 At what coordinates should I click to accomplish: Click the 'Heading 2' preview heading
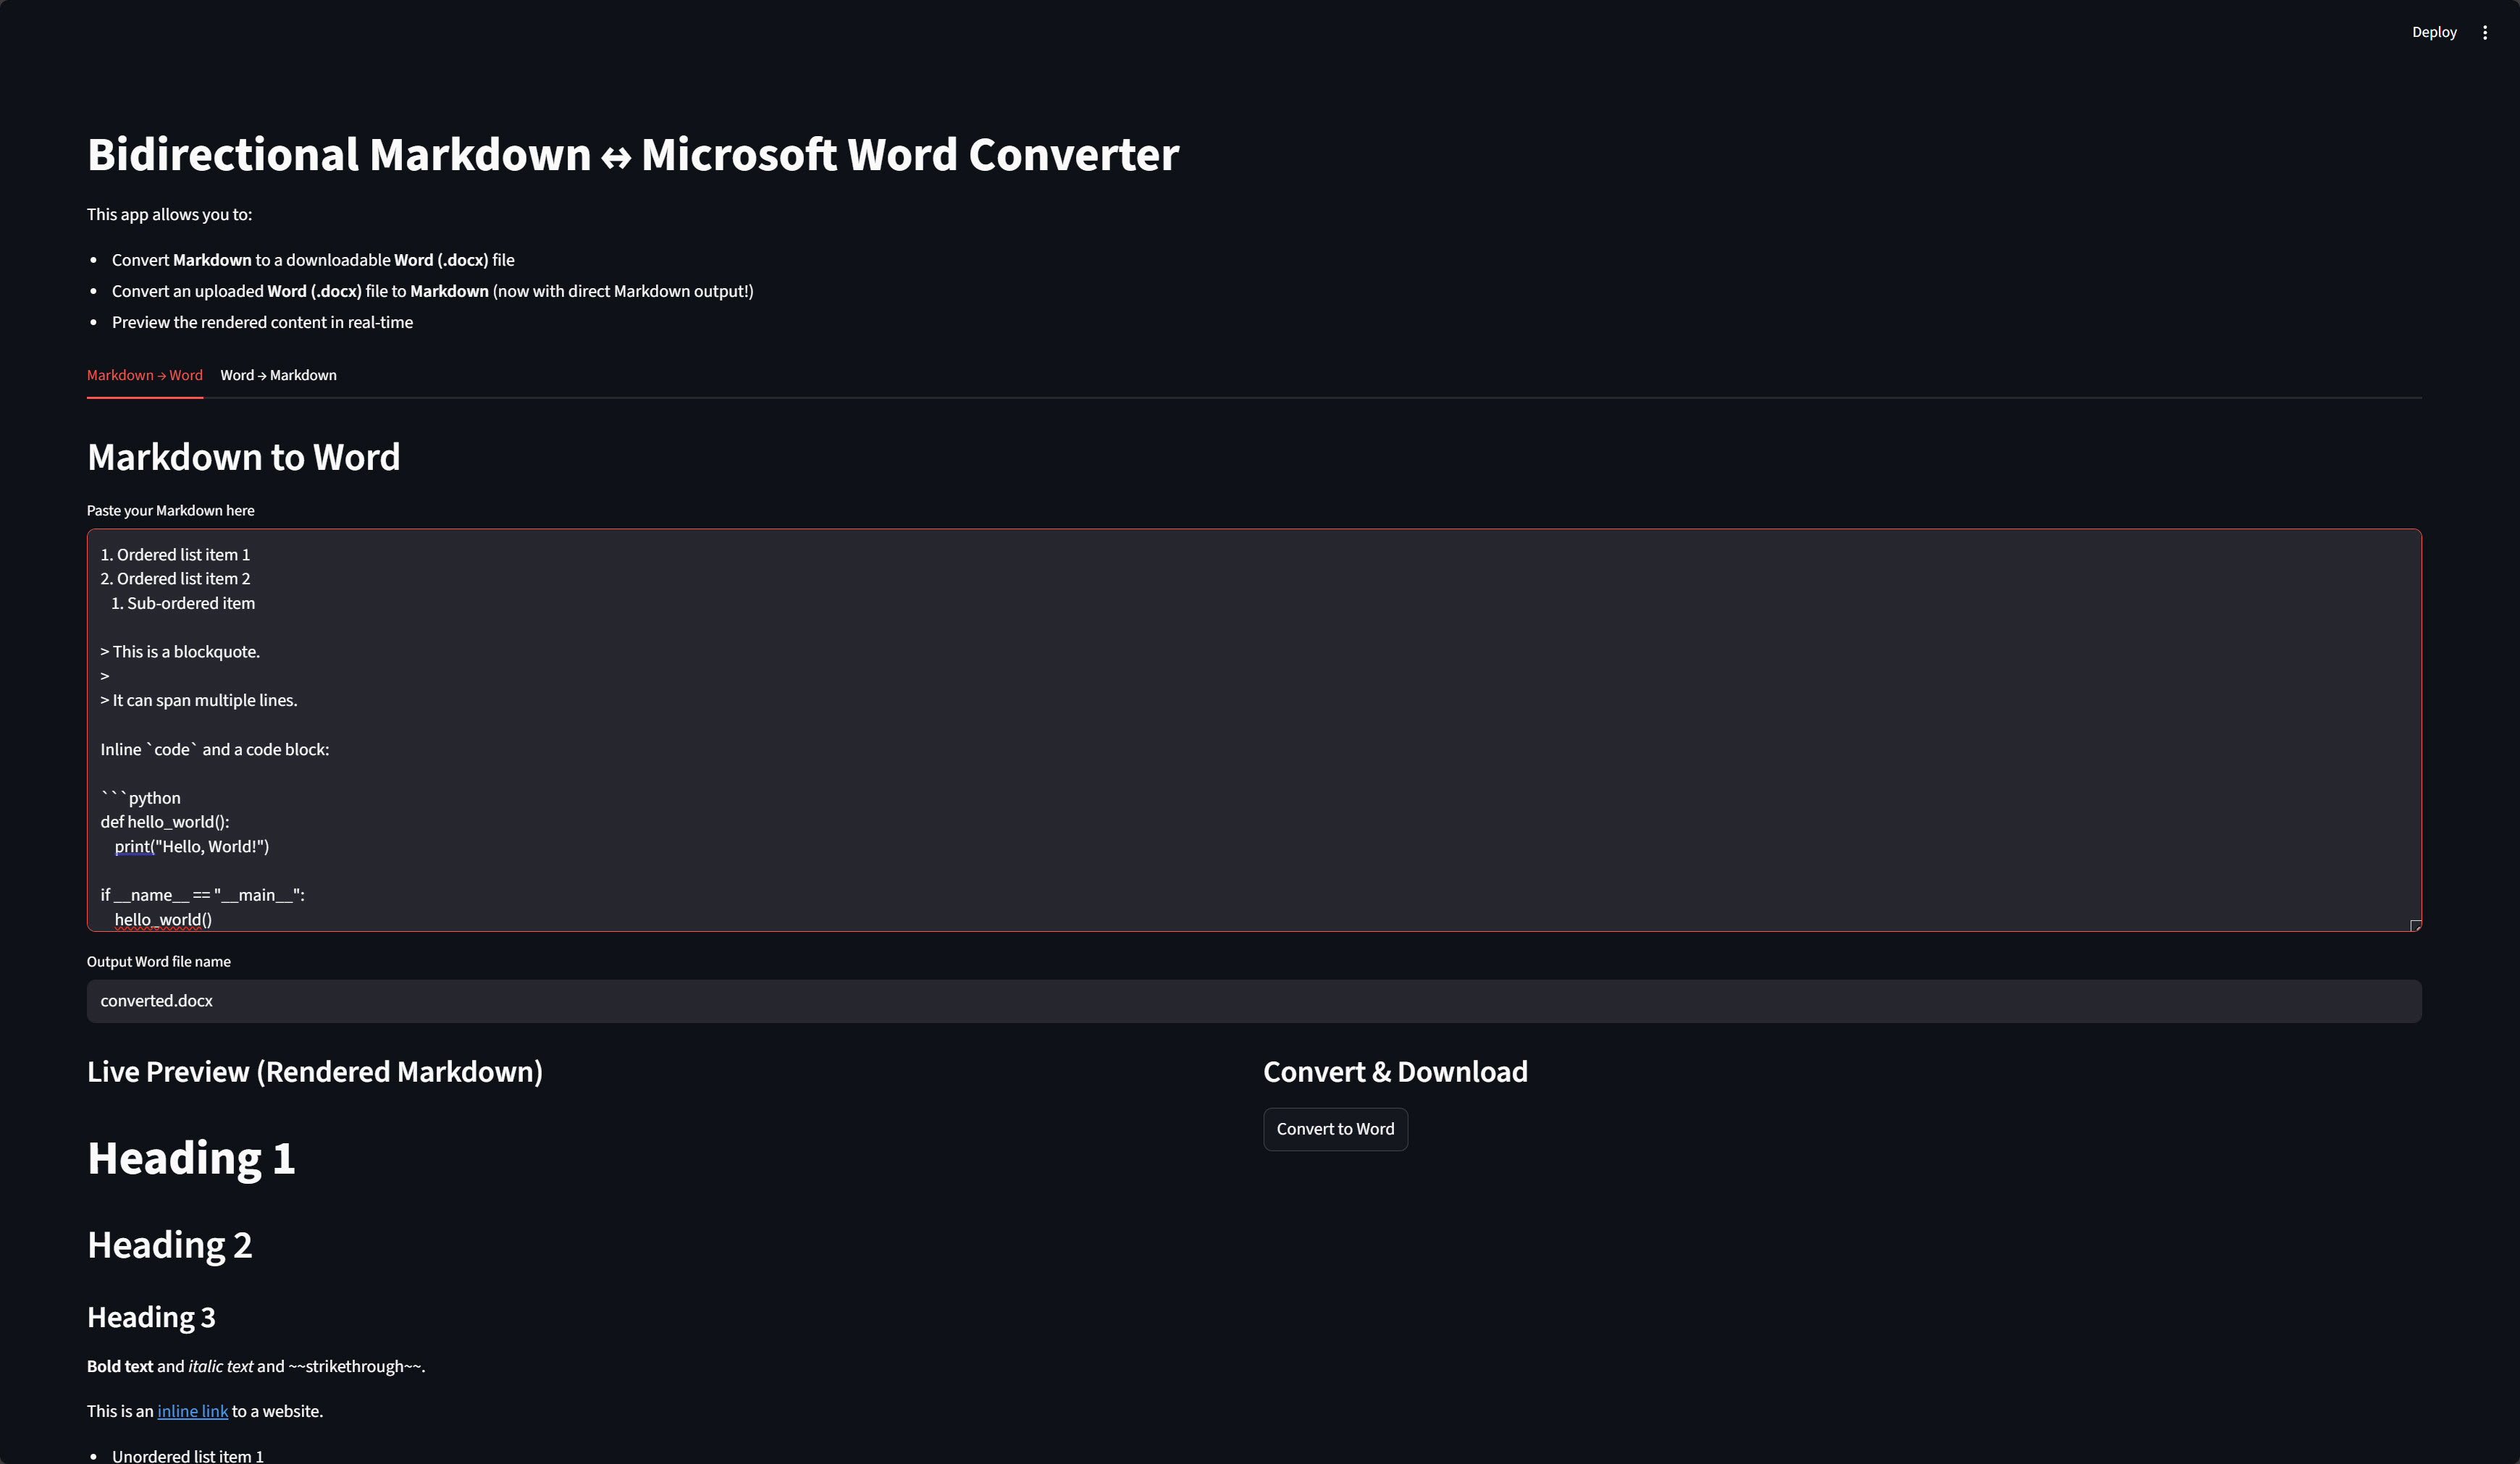pyautogui.click(x=170, y=1245)
